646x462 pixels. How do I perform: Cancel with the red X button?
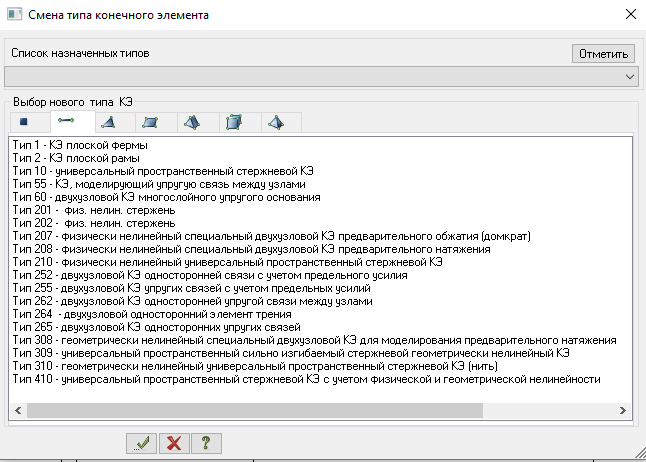coord(174,443)
